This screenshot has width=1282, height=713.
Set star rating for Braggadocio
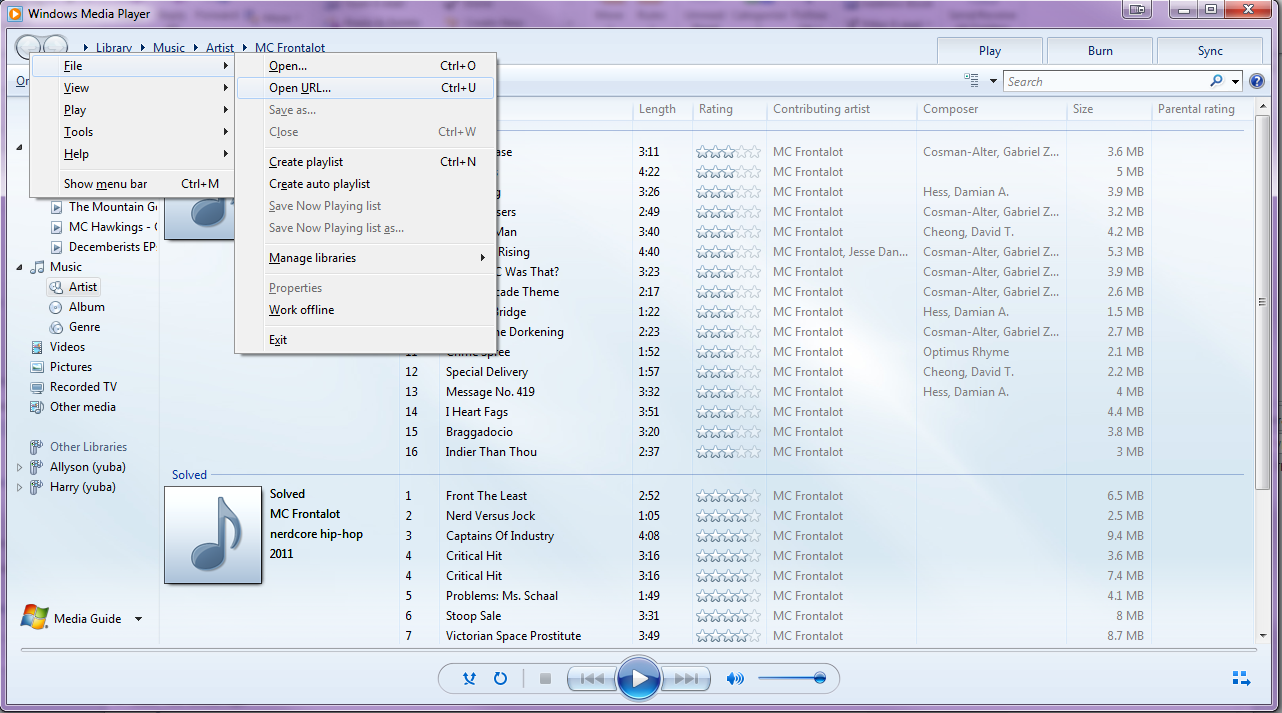click(x=729, y=432)
